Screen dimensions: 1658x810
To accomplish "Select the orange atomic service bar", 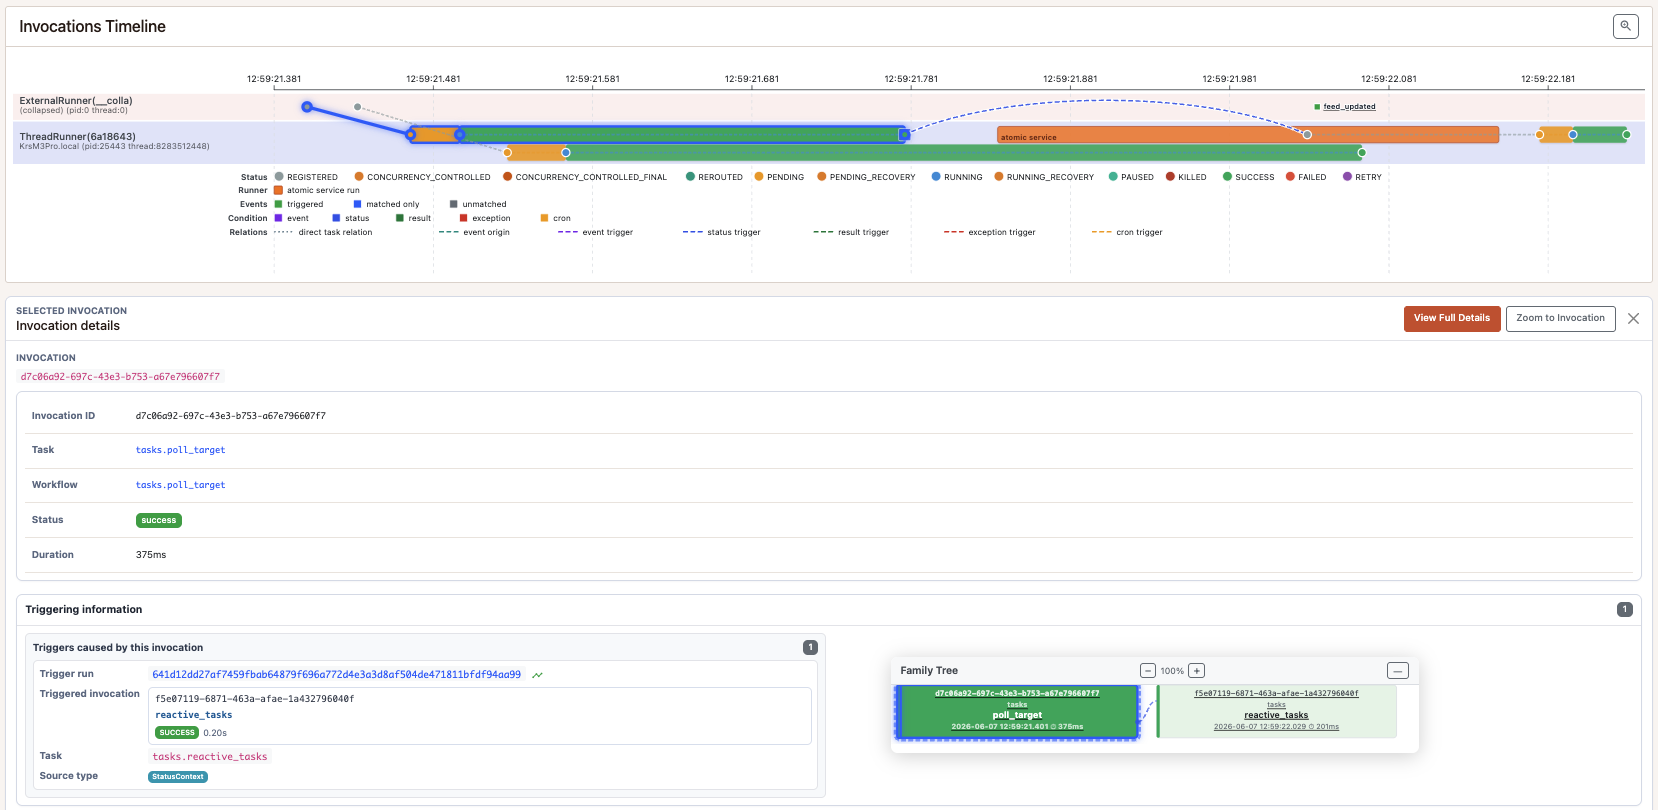I will (x=1247, y=135).
